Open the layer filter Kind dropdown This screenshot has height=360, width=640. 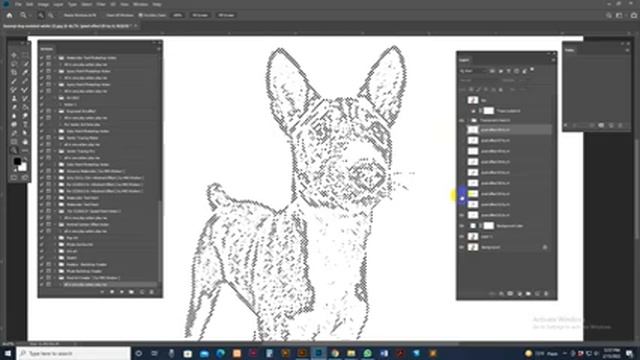tap(473, 71)
